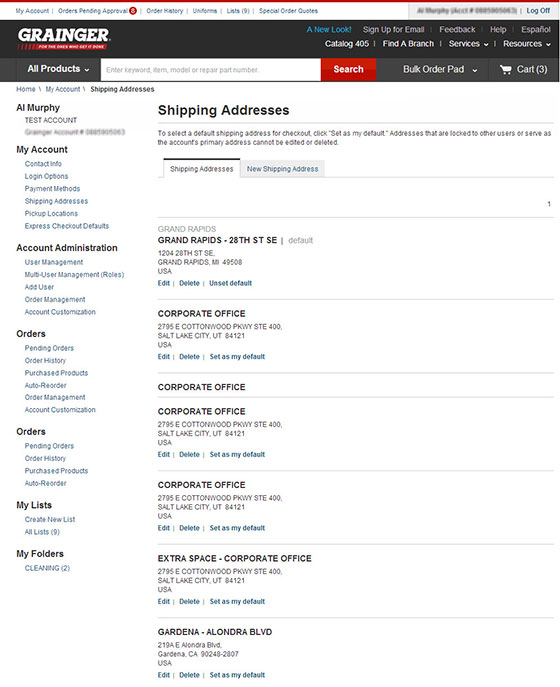This screenshot has height=687, width=560.
Task: Open My Account in the top bar
Action: click(32, 11)
